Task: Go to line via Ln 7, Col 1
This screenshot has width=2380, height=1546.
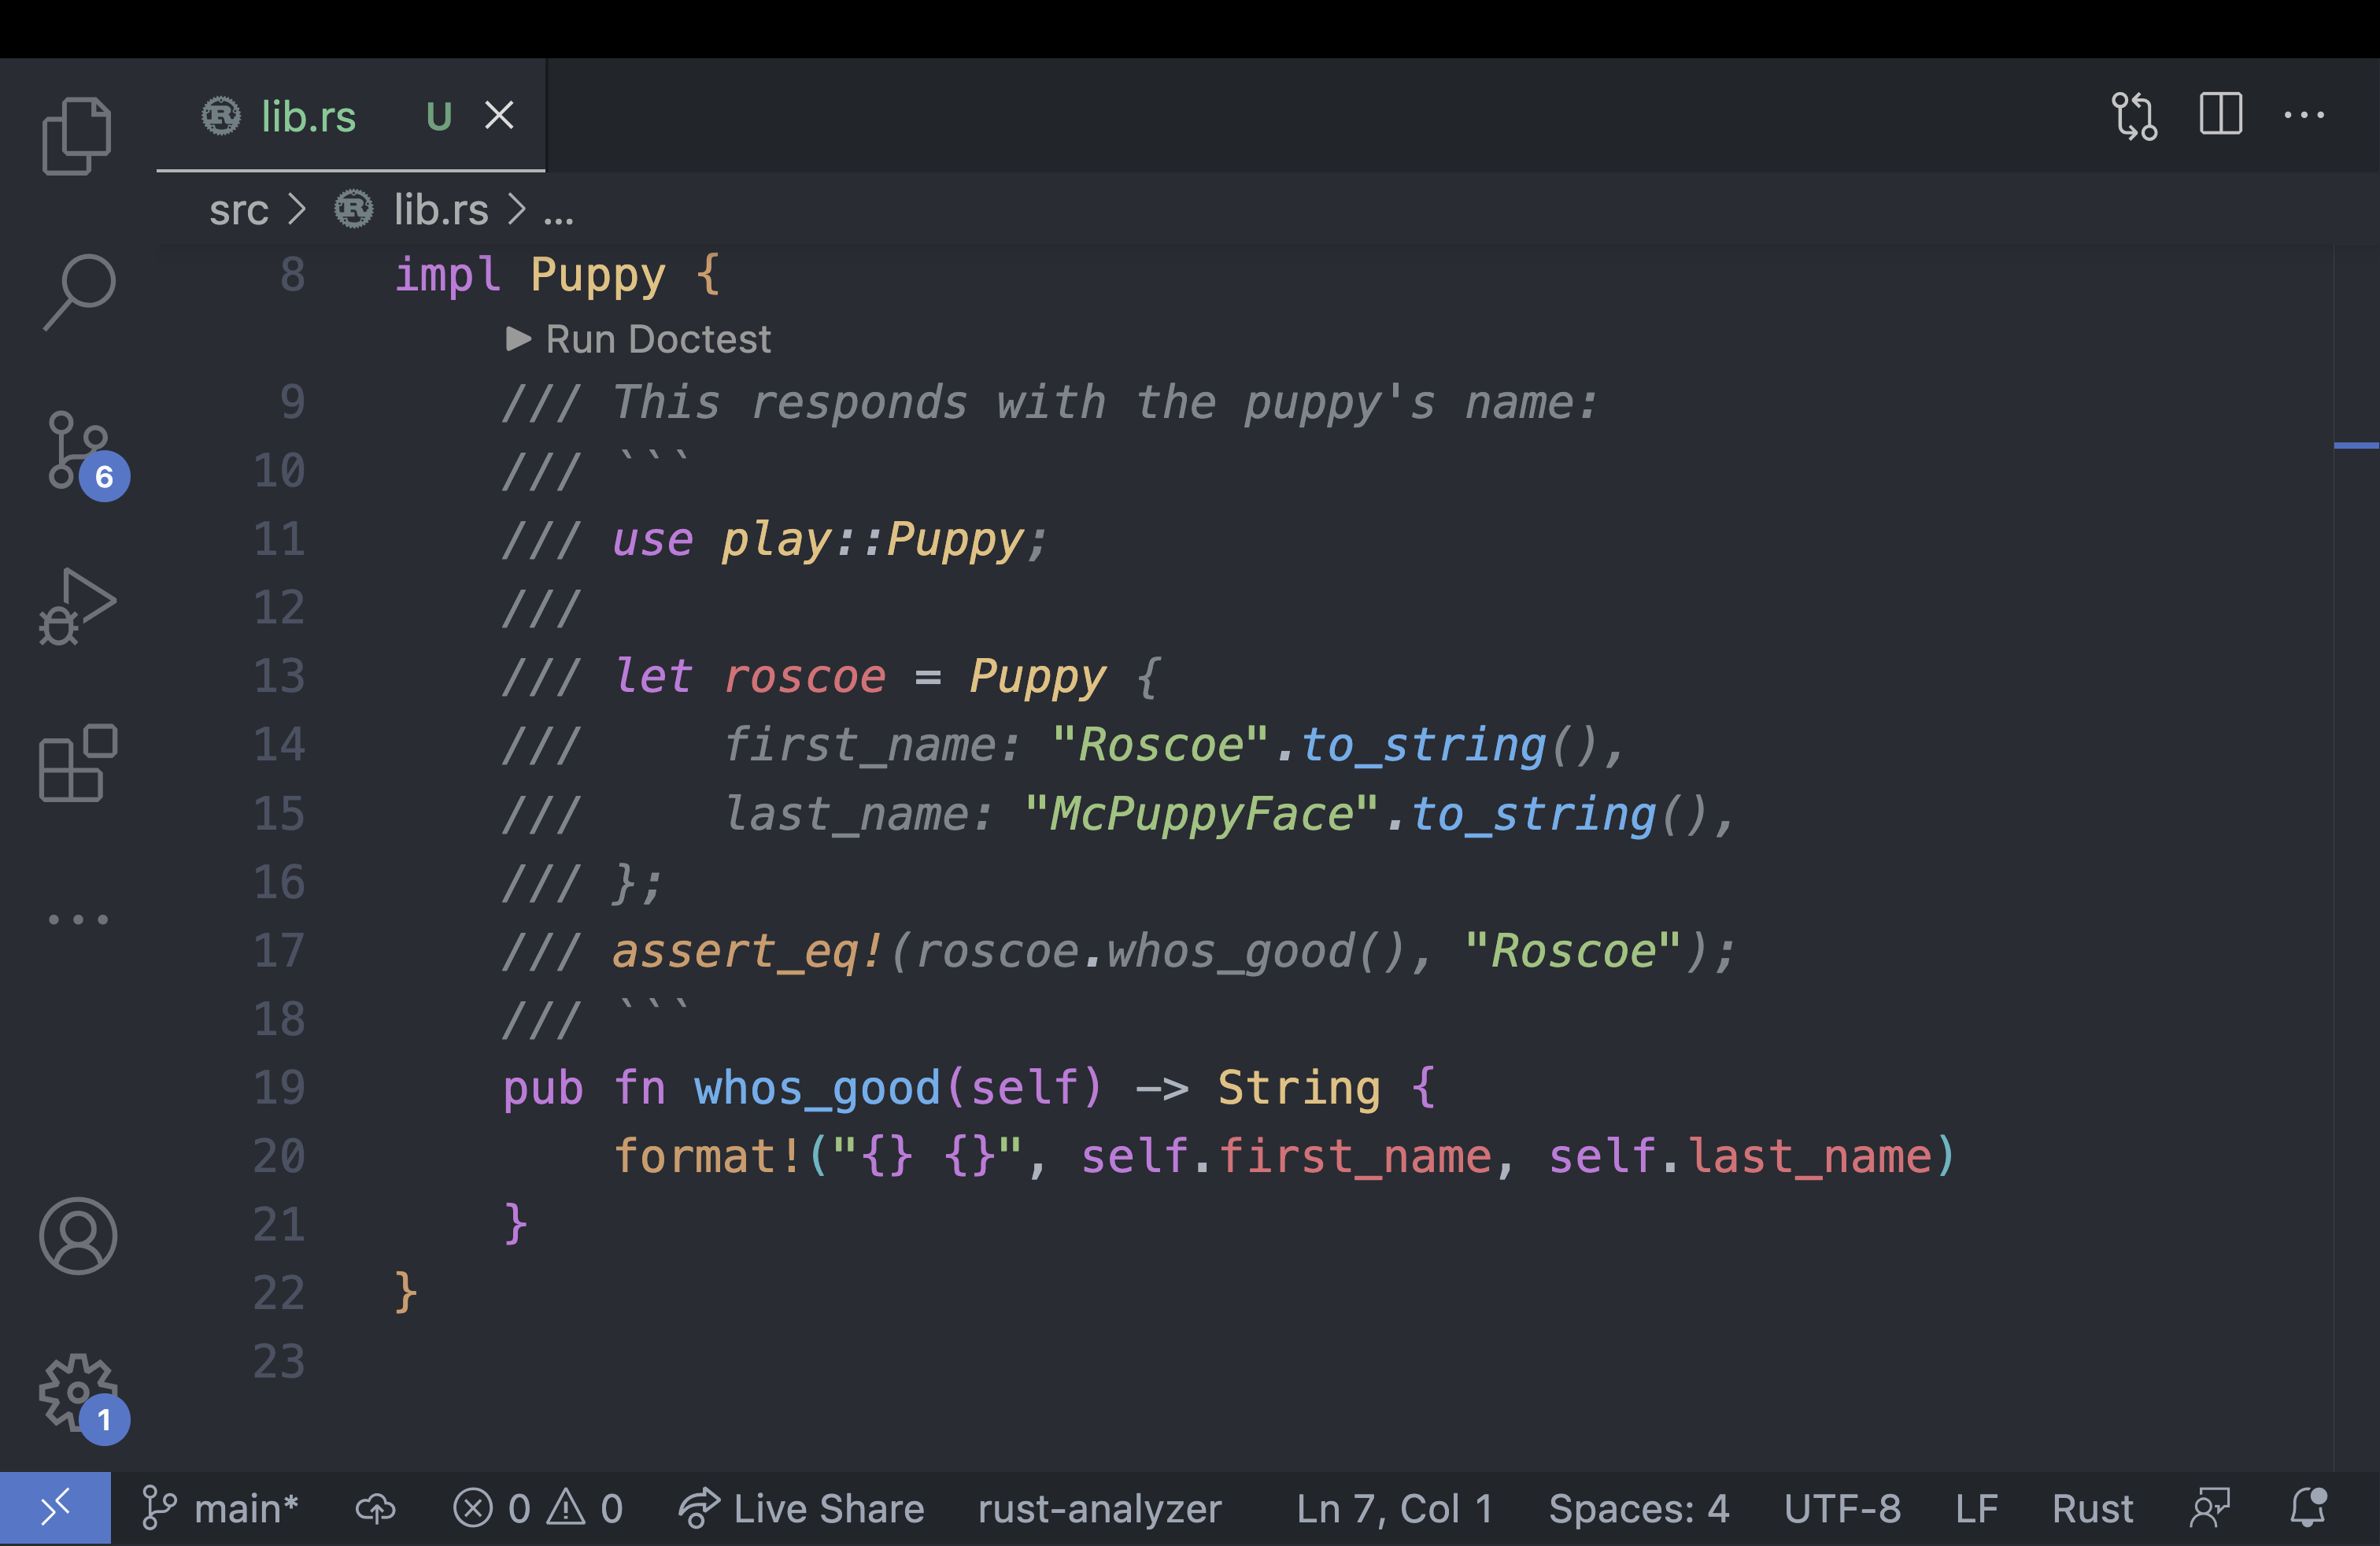Action: coord(1394,1508)
